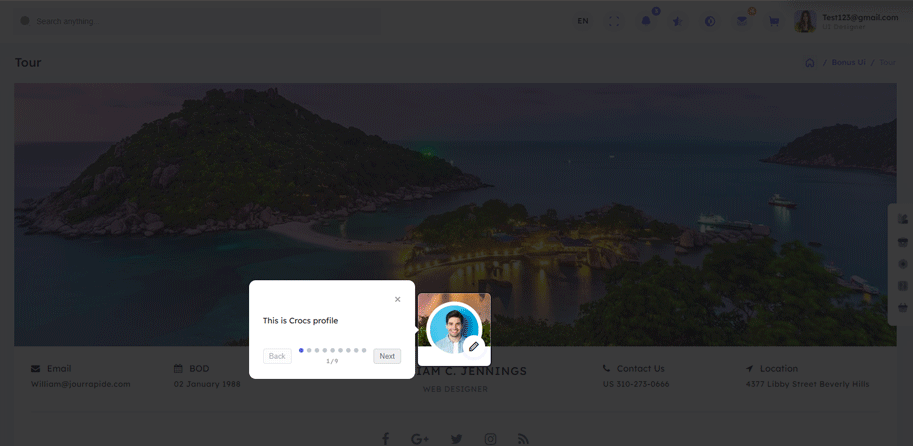Click the Back button in tour popup
This screenshot has height=446, width=913.
[277, 356]
